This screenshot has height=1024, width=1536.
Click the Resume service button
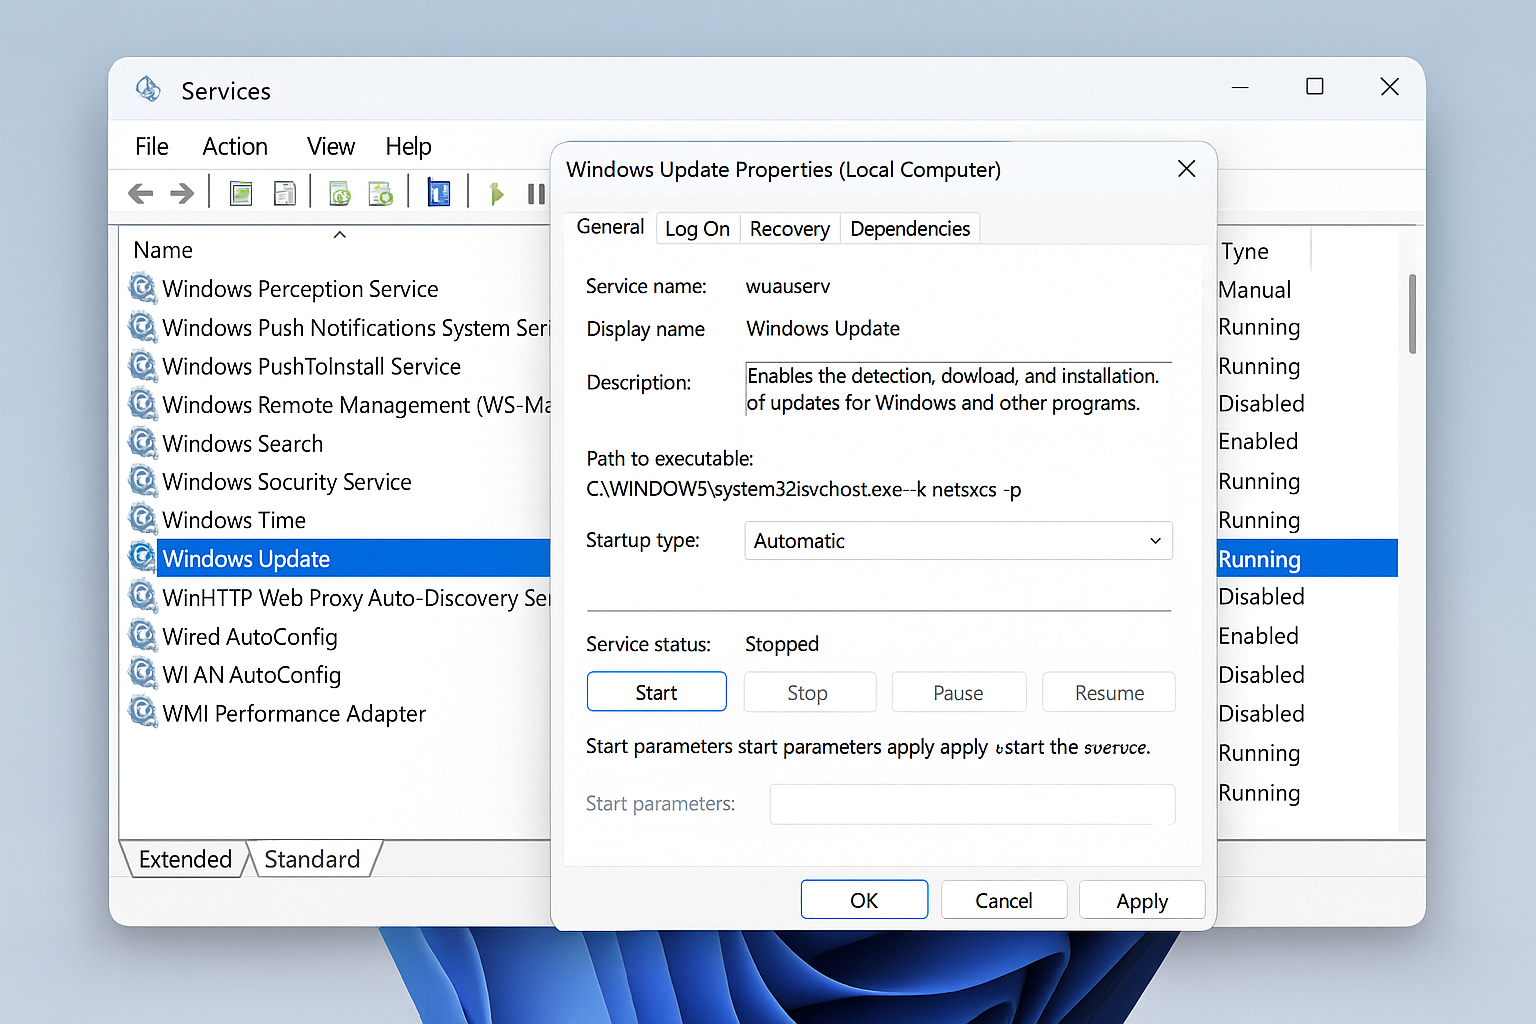(1109, 692)
